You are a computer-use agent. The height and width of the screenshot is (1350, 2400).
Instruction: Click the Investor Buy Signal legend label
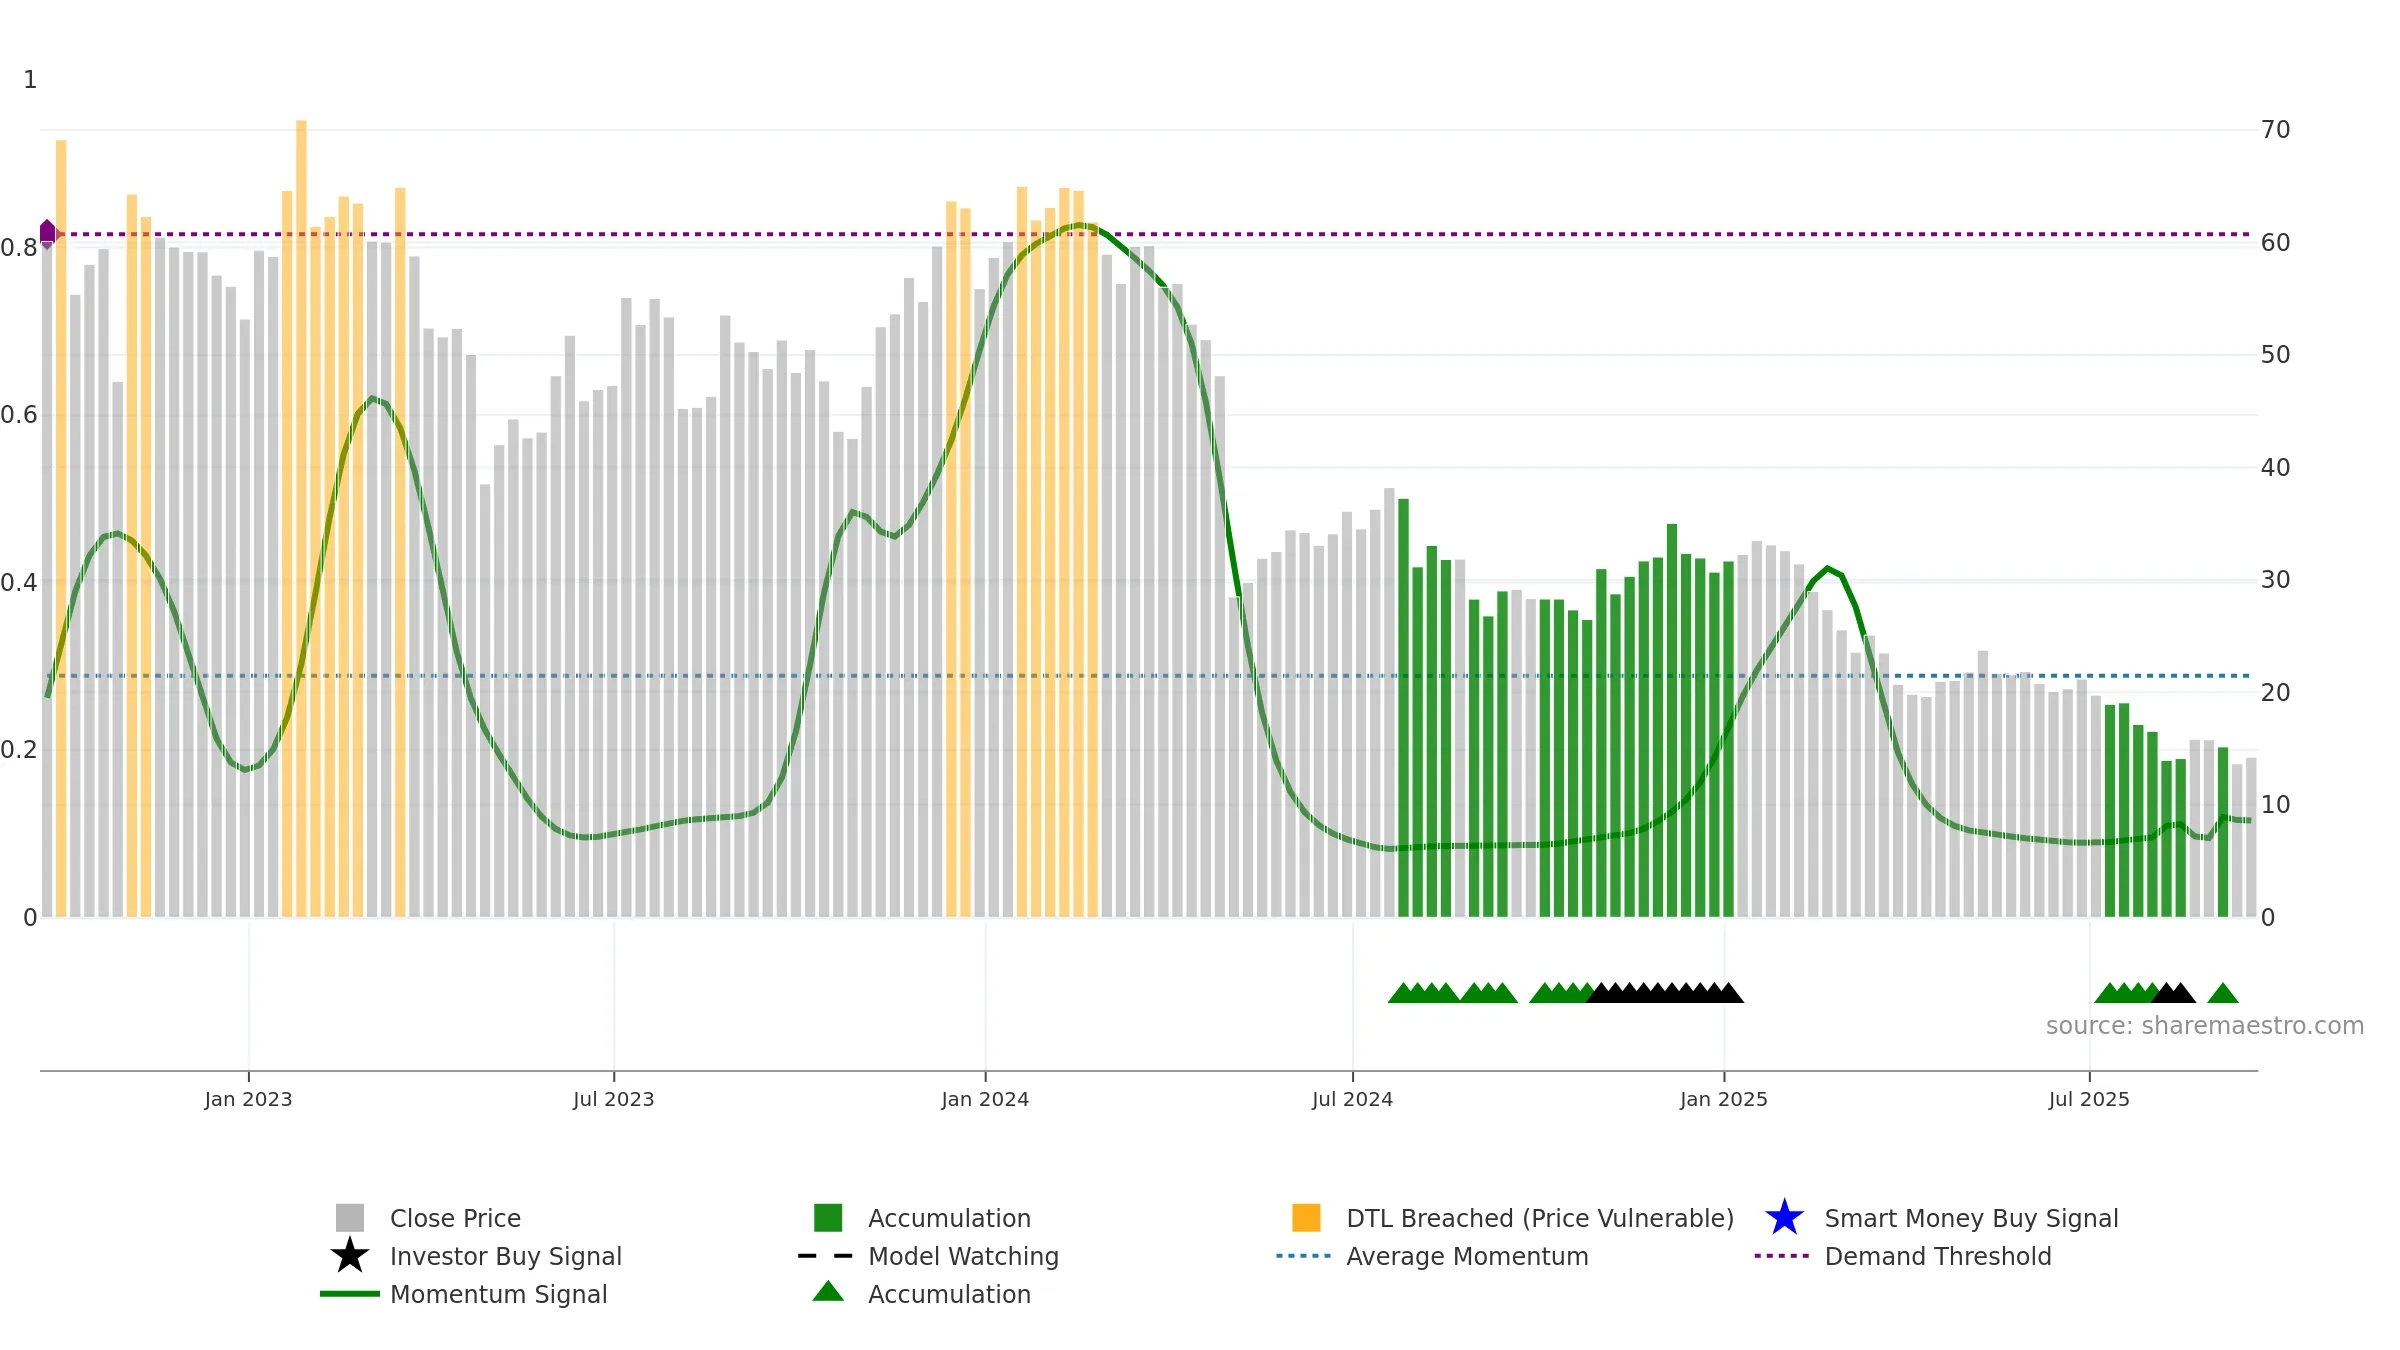pos(506,1256)
